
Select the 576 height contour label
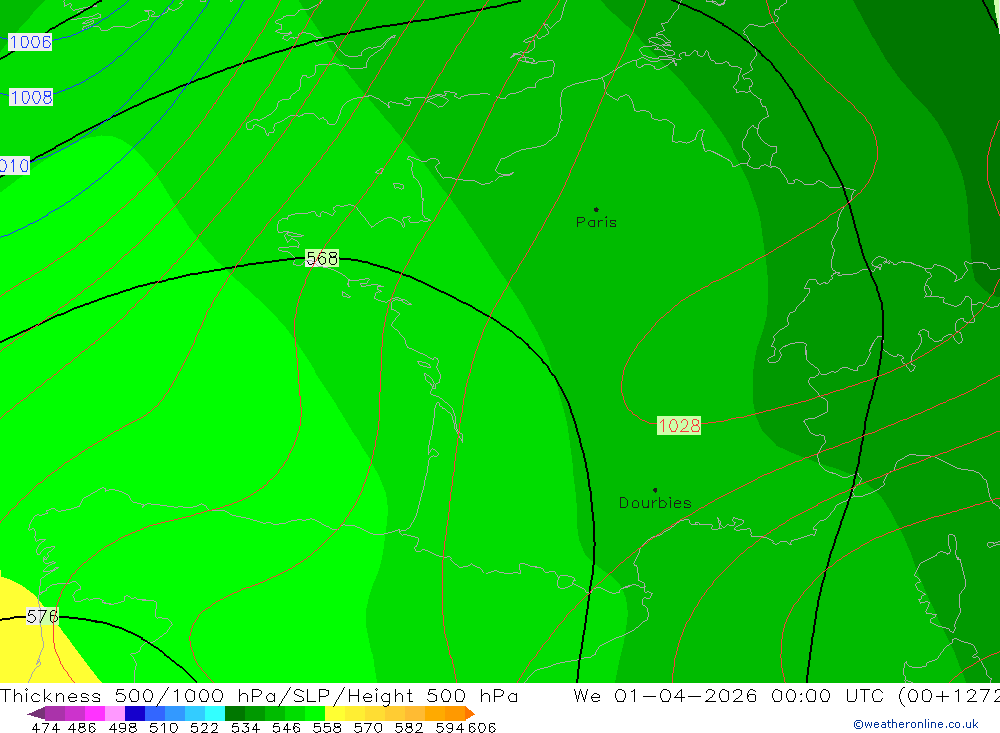pos(42,616)
